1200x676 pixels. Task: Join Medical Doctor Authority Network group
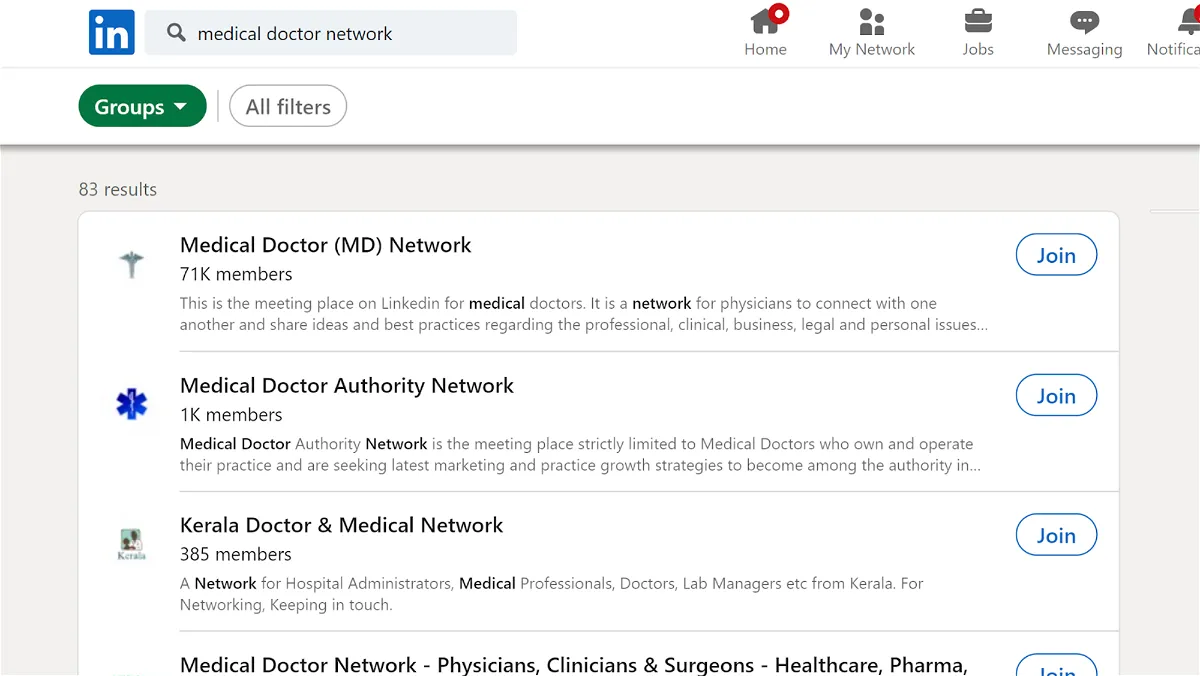coord(1056,396)
